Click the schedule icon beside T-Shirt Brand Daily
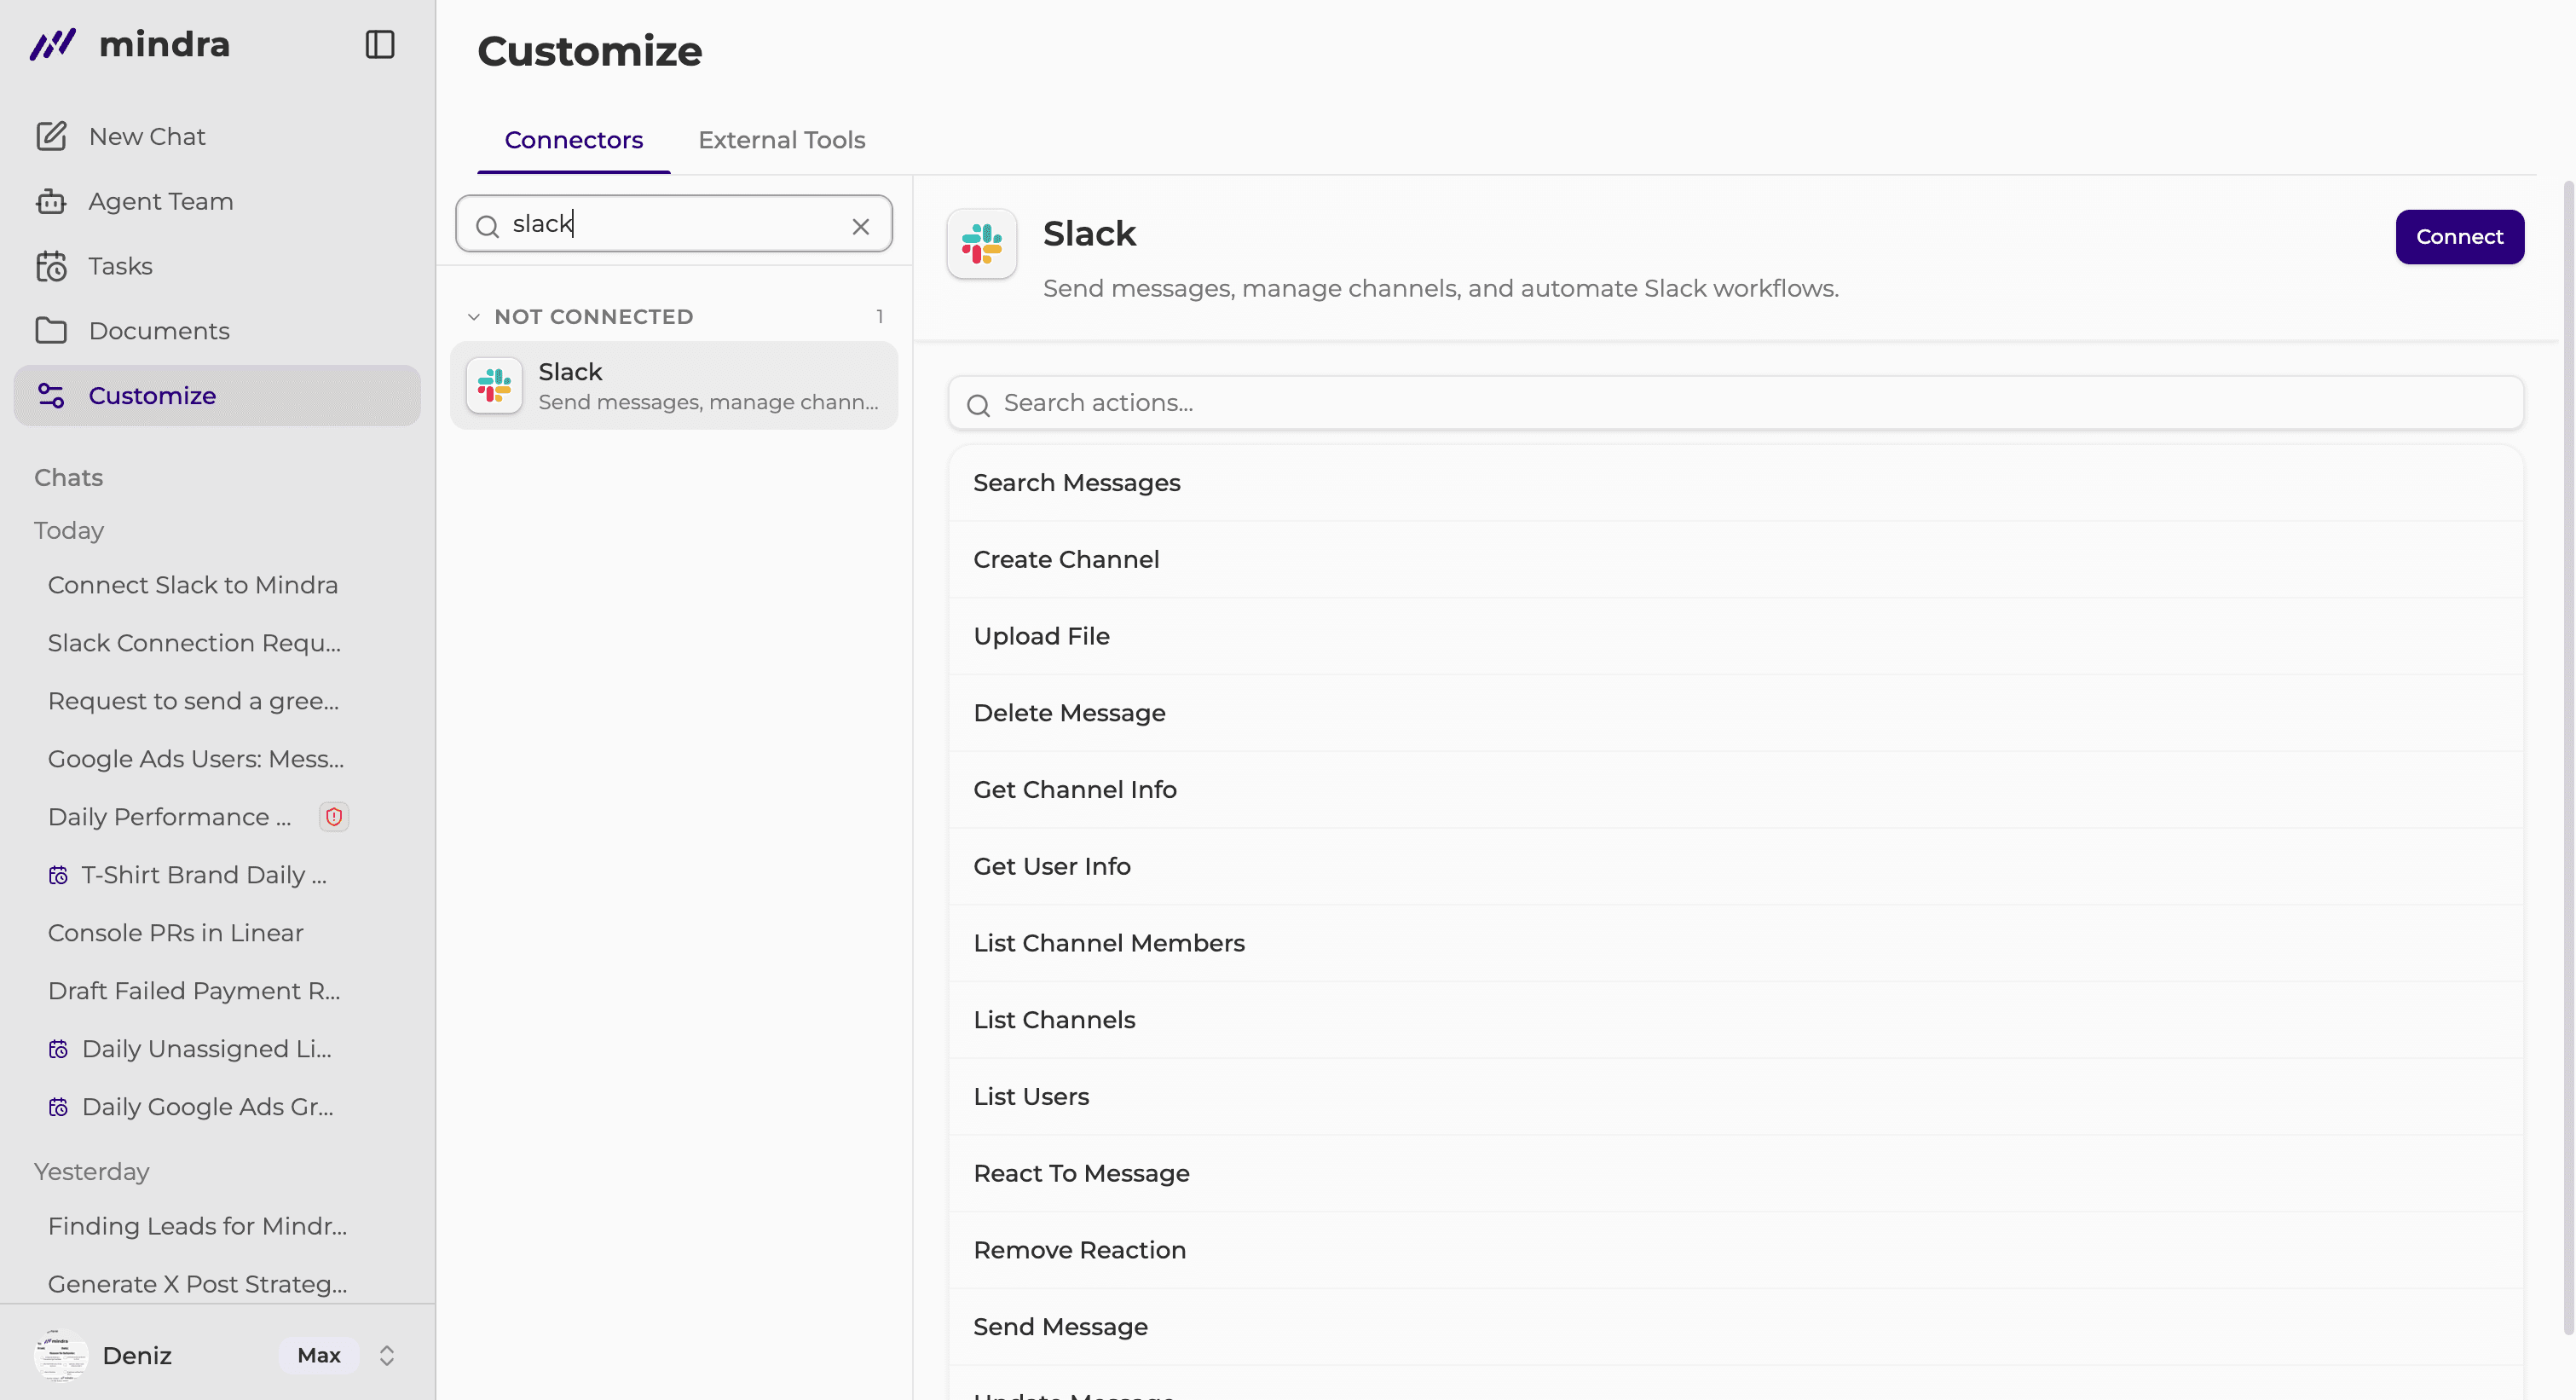 click(x=59, y=875)
